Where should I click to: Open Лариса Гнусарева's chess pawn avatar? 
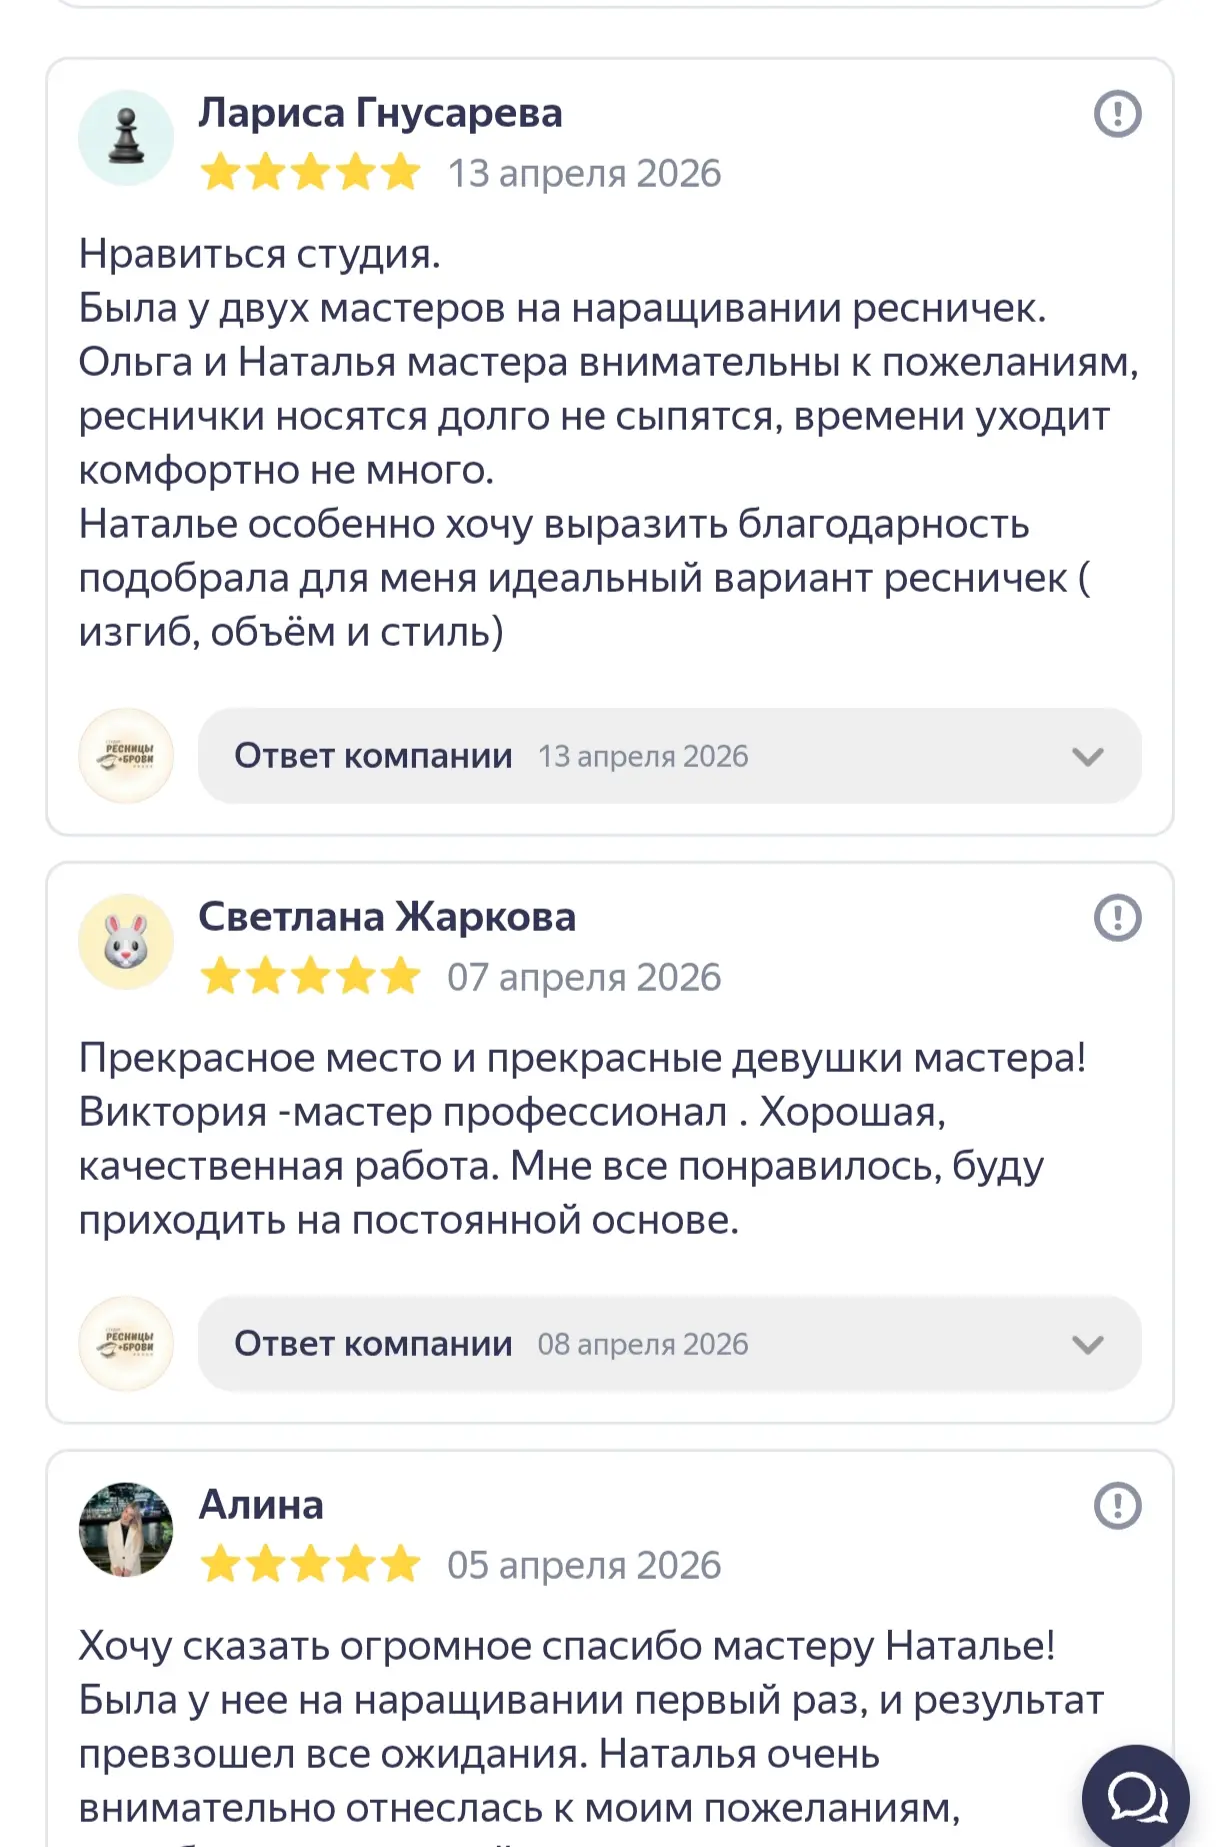(x=126, y=138)
